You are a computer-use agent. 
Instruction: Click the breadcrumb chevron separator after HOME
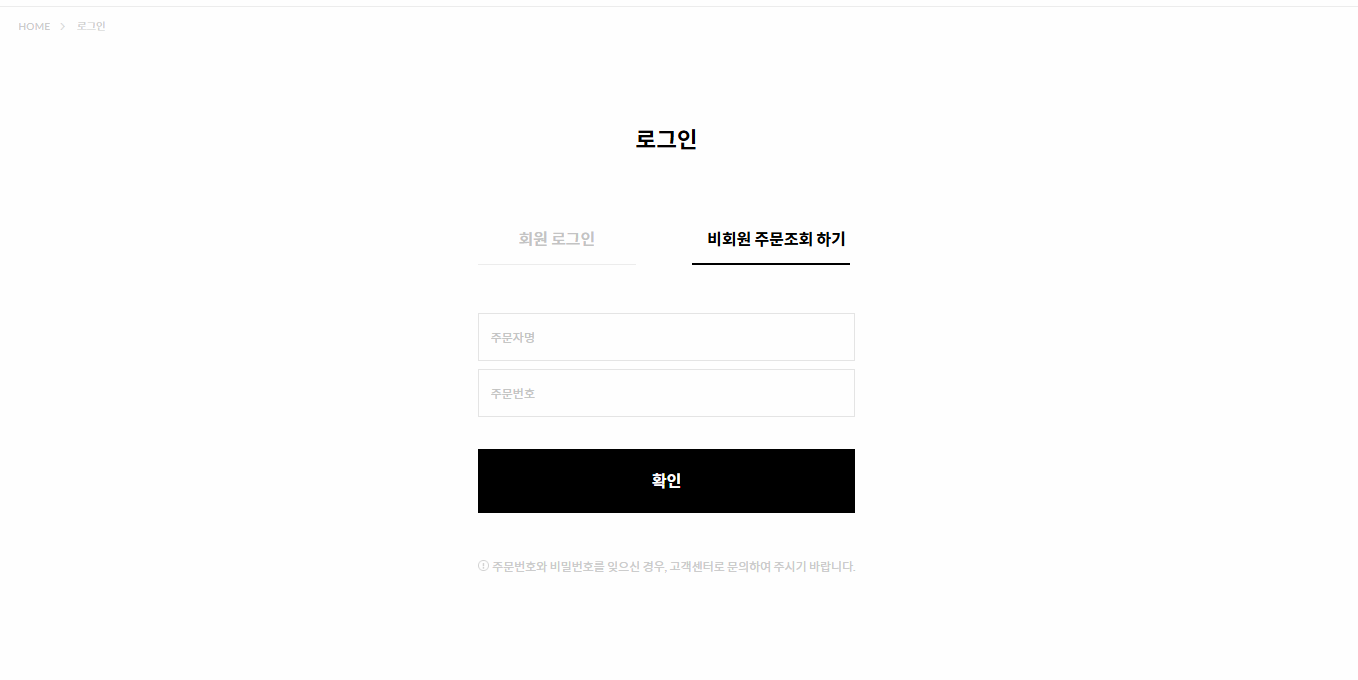(63, 27)
